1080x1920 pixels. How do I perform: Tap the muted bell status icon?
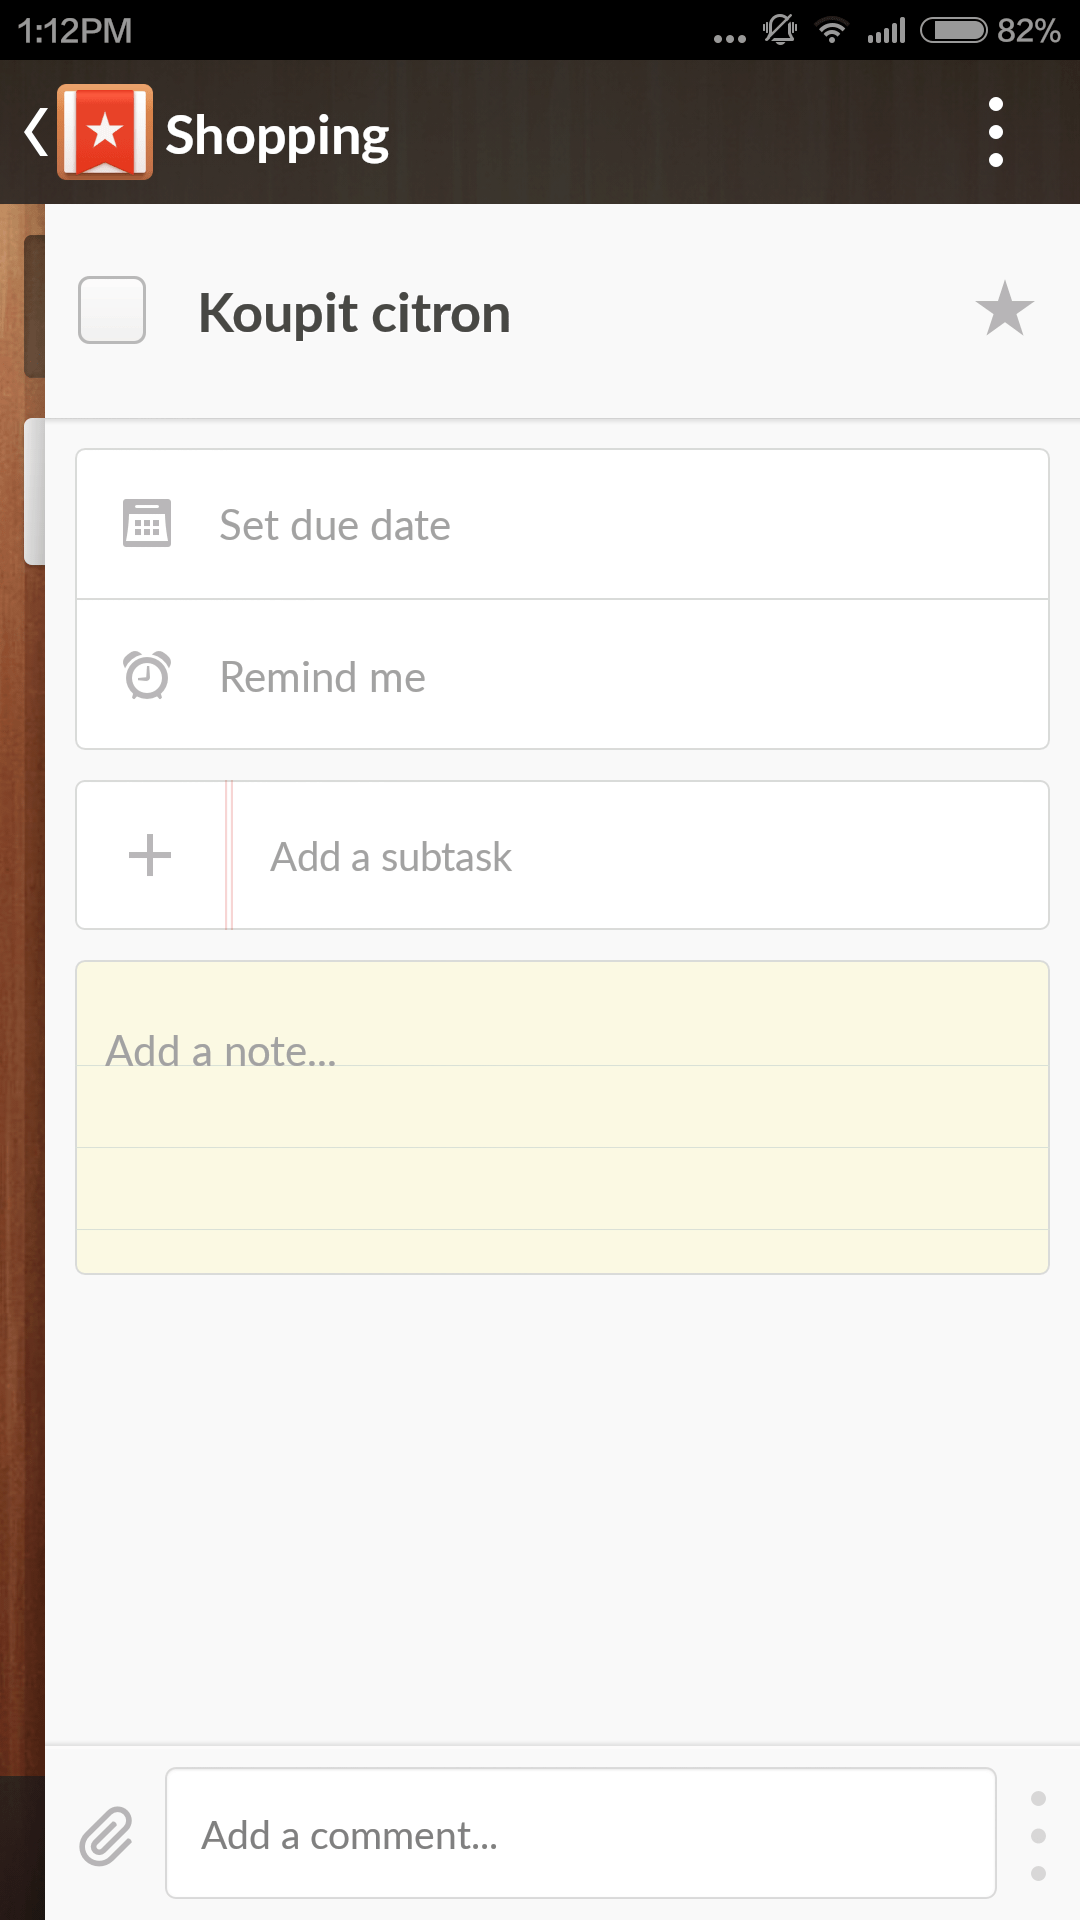(780, 29)
